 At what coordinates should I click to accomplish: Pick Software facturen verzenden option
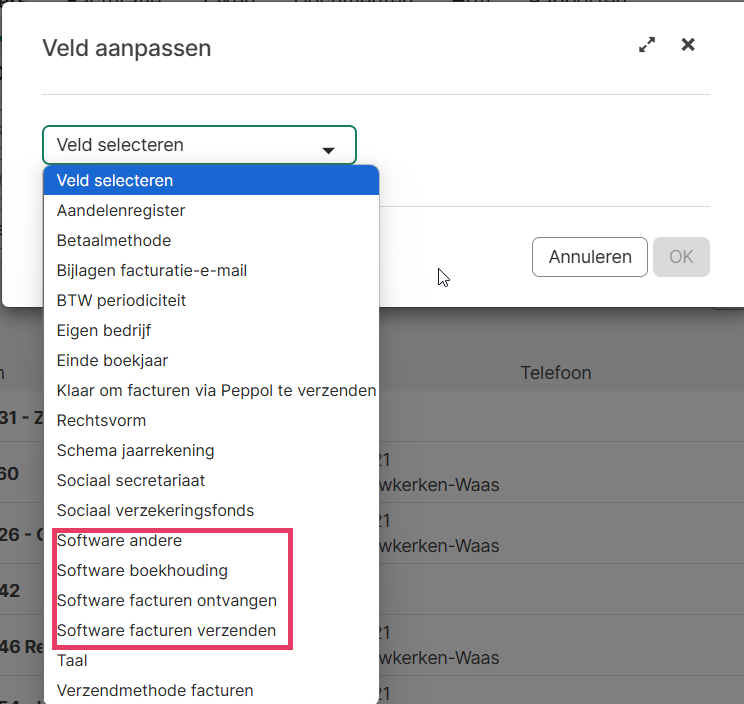pyautogui.click(x=167, y=631)
